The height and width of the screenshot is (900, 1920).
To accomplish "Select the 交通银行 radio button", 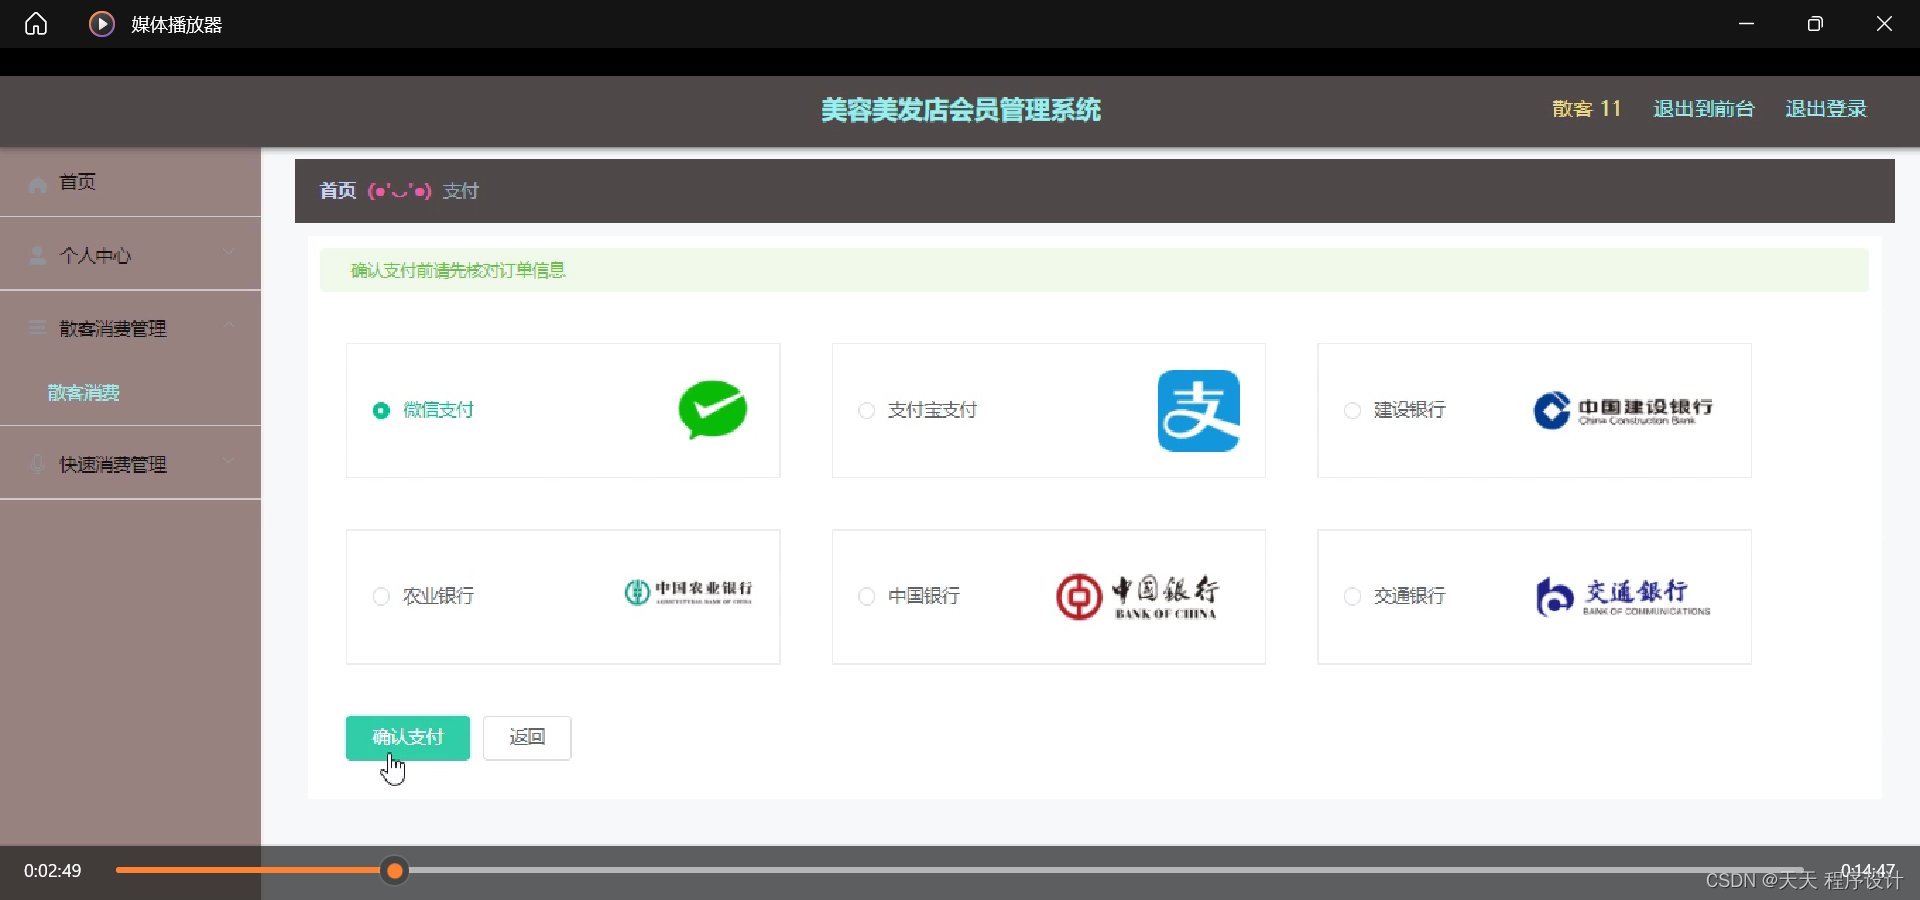I will click(x=1353, y=597).
